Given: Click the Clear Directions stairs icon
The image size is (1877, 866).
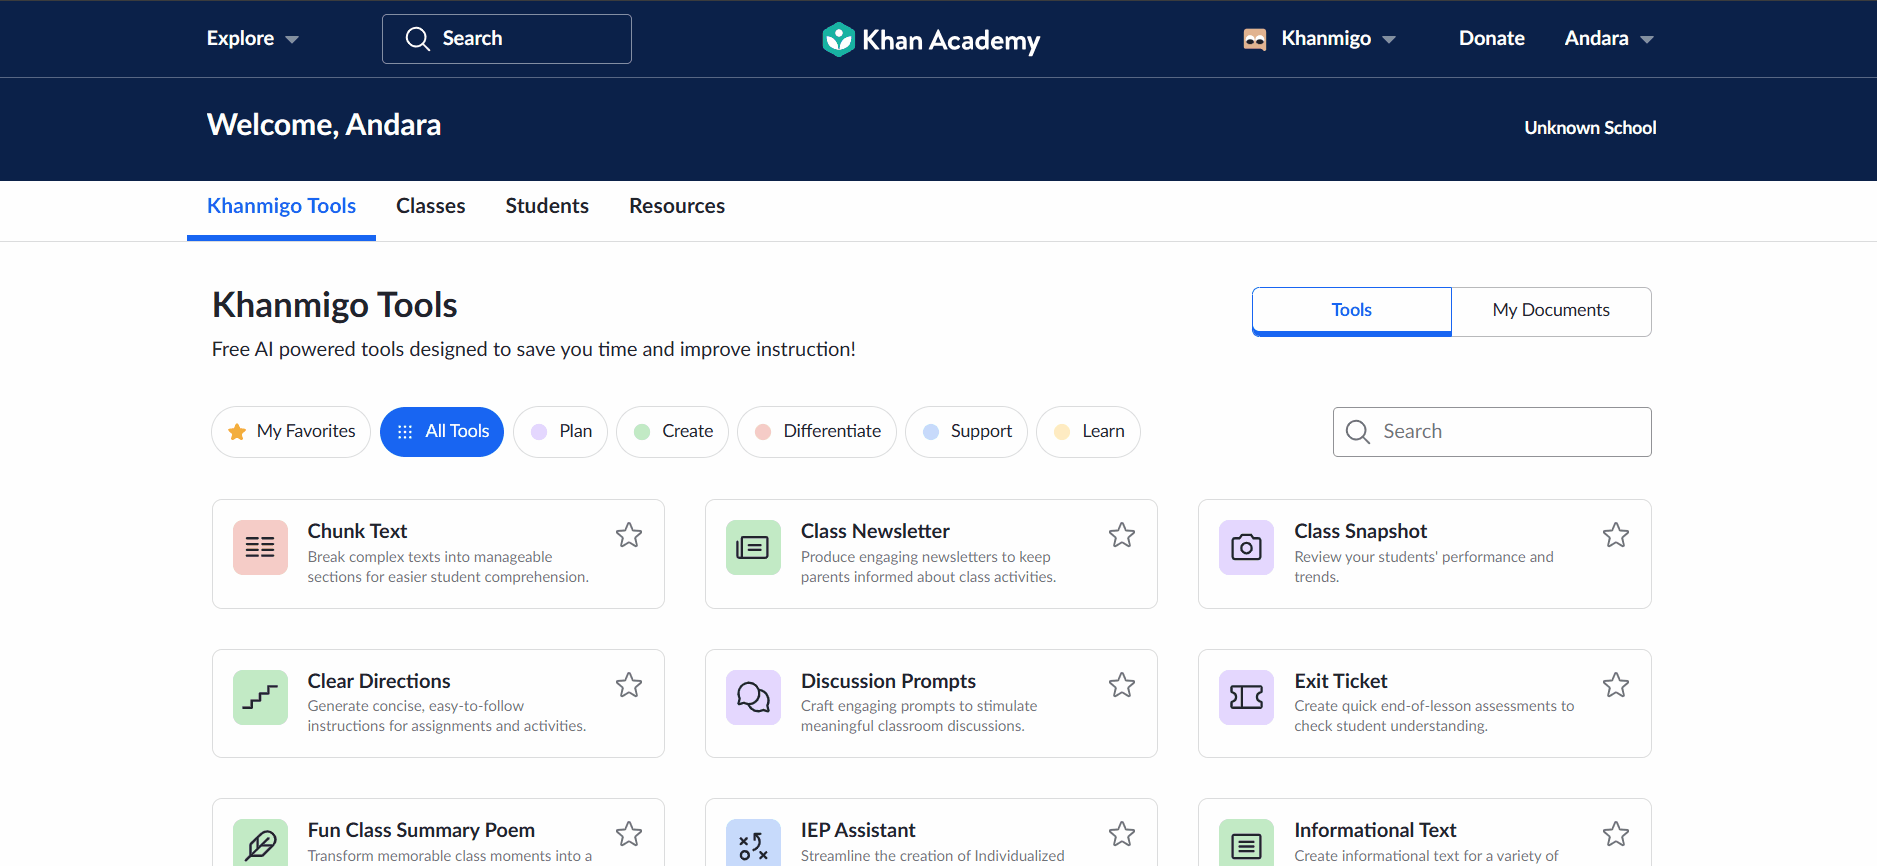Looking at the screenshot, I should pos(260,697).
